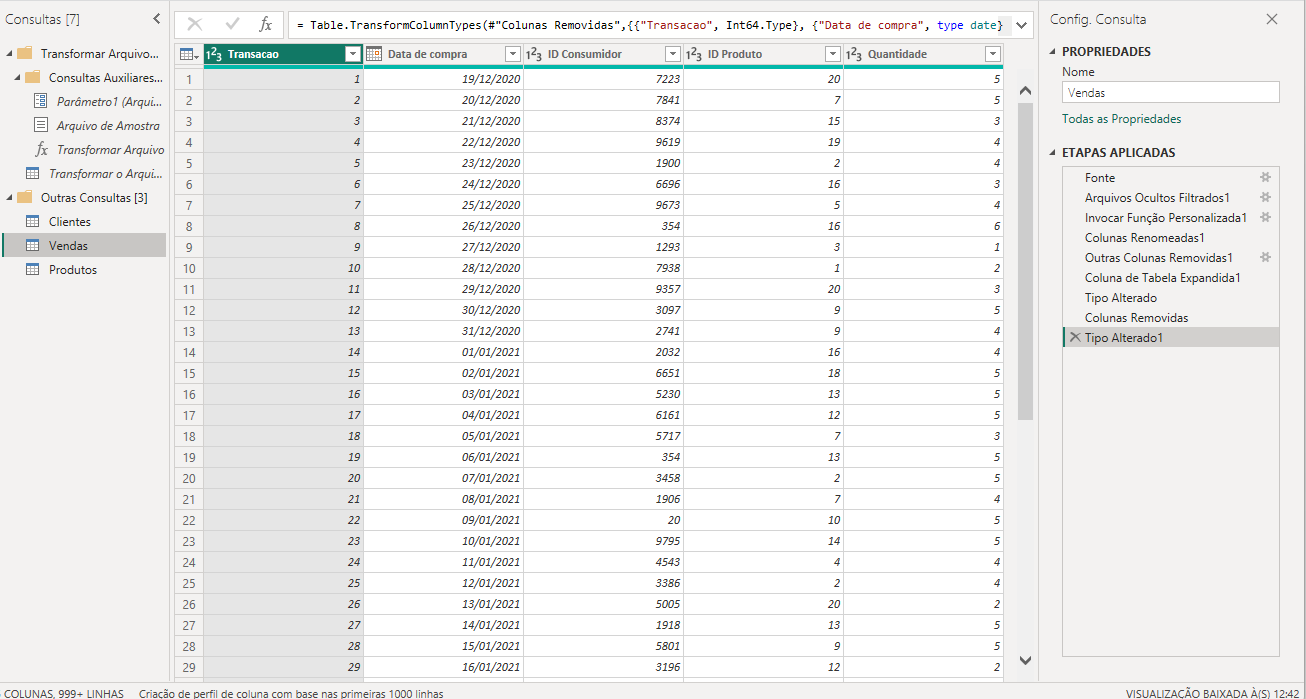Click the fx function icon in formula bar
Screen dimensions: 1306x699
point(265,25)
